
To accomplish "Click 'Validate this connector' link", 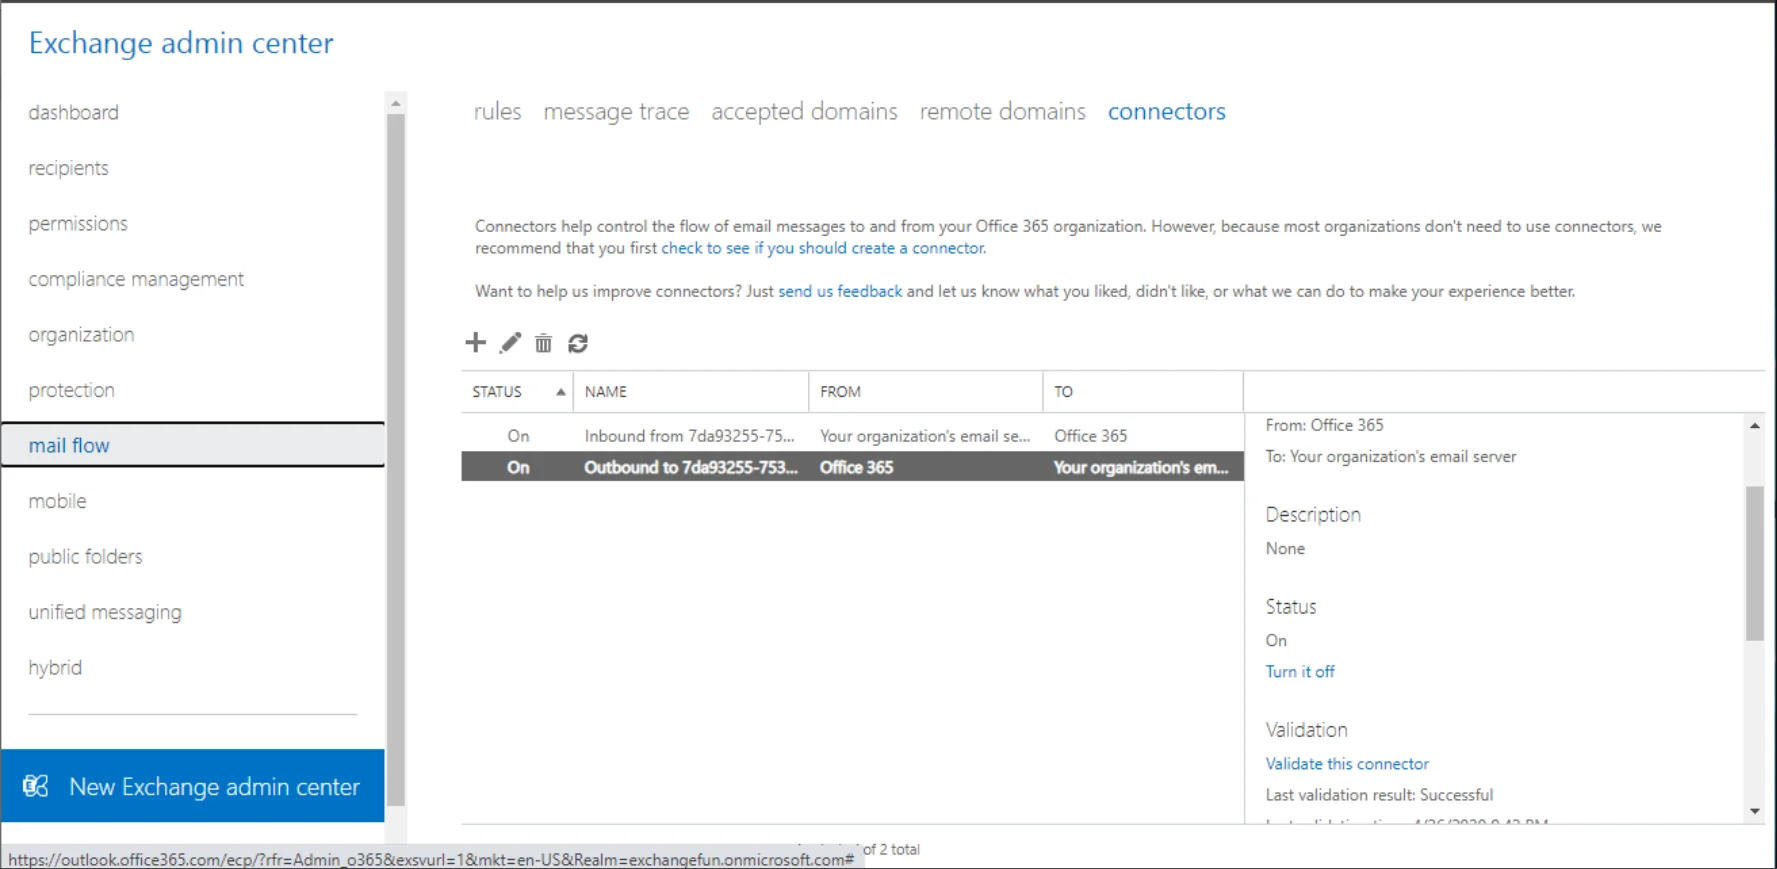I will tap(1346, 764).
